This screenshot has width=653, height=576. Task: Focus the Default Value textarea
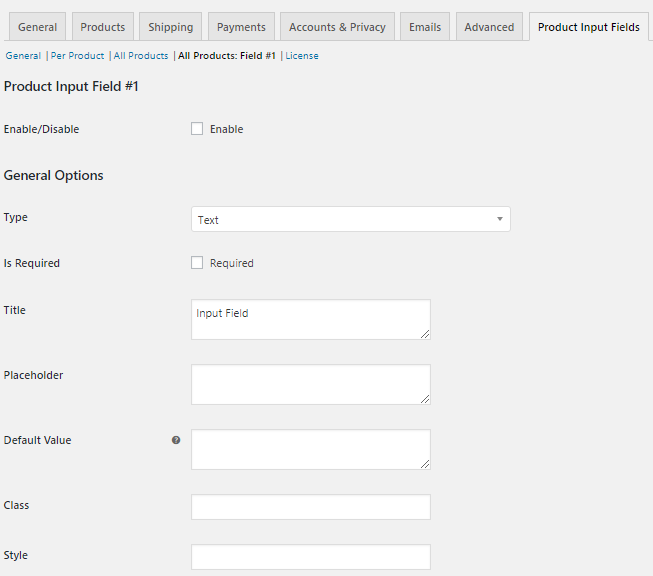pyautogui.click(x=311, y=449)
